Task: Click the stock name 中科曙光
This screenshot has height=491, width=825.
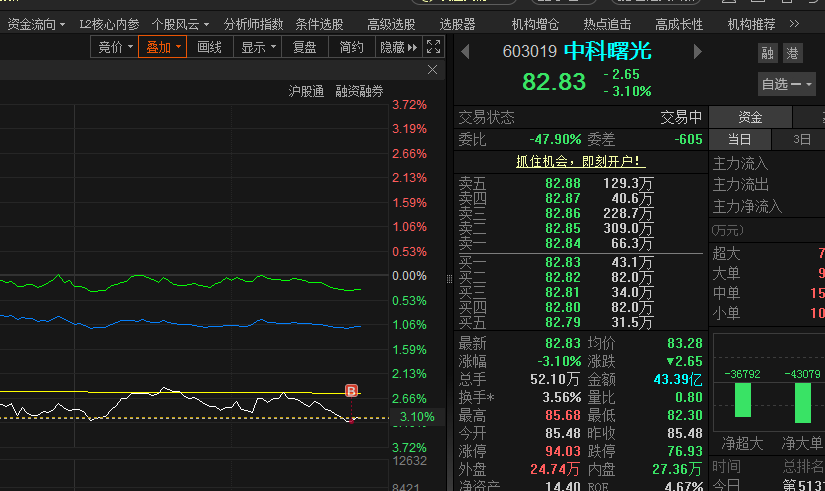Action: pos(608,51)
